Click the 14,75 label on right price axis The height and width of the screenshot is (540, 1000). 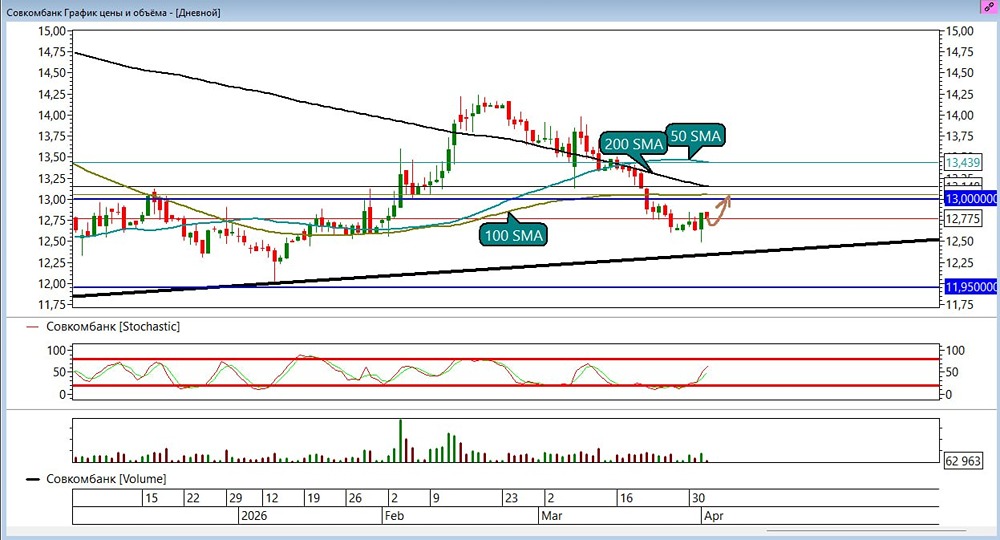960,52
